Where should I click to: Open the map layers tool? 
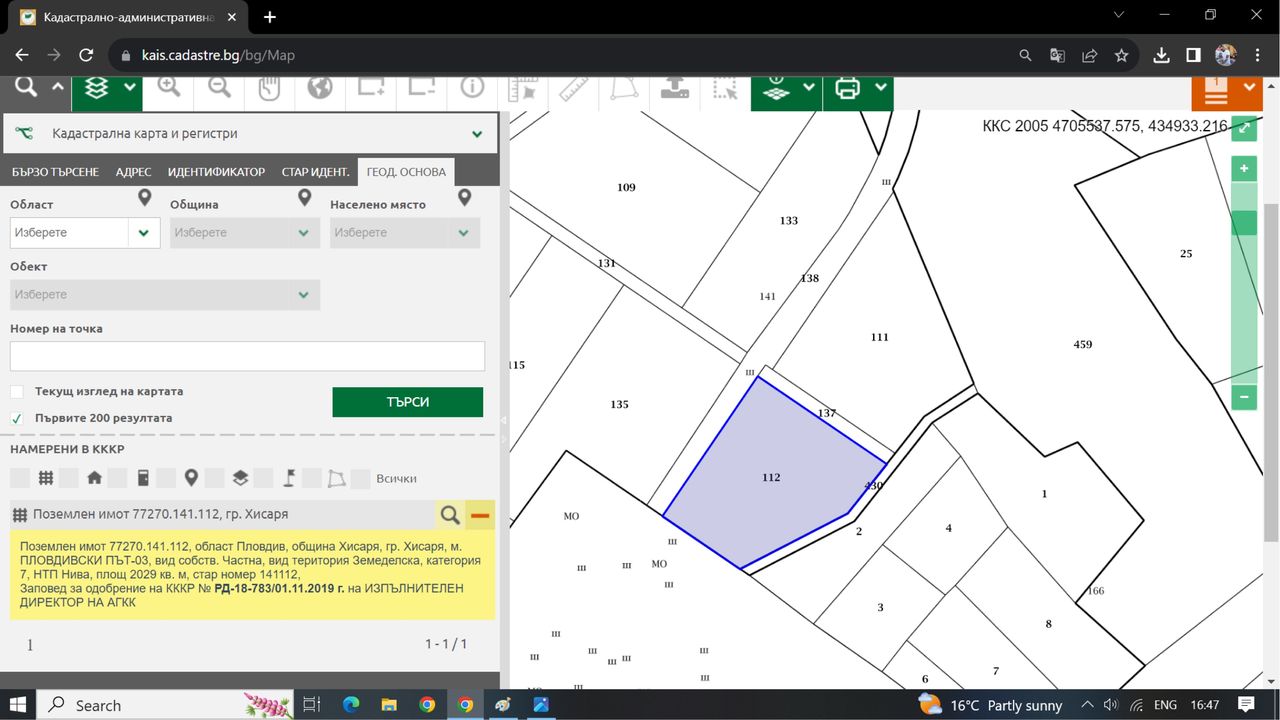click(x=96, y=88)
